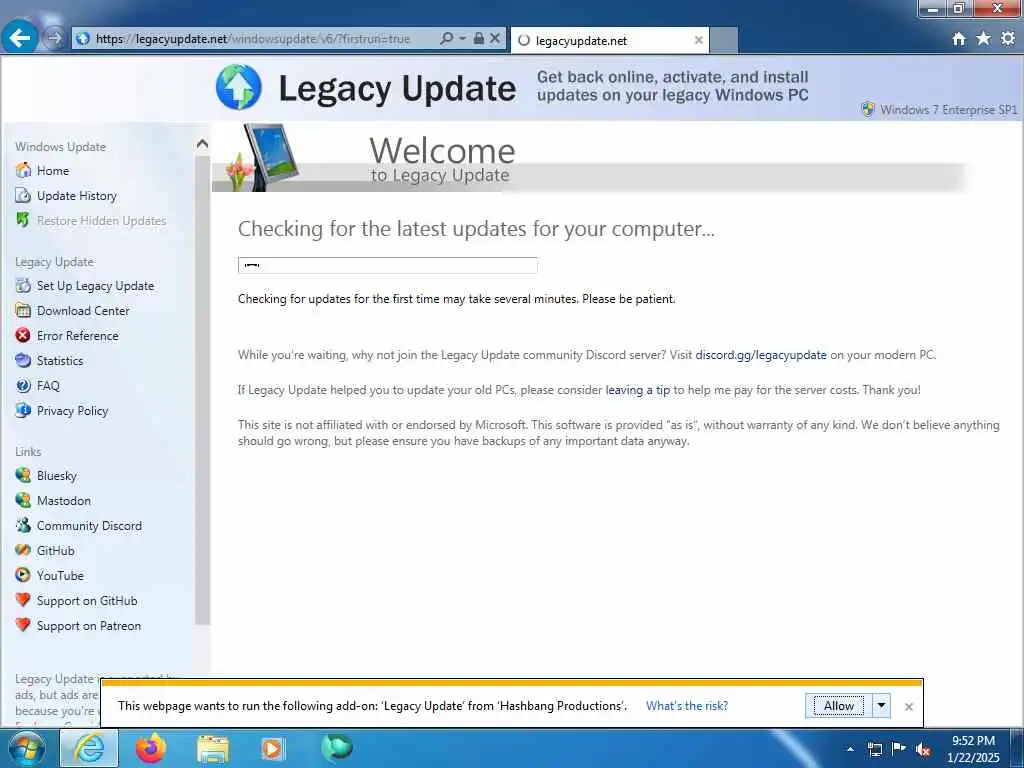Click the Community Discord icon
Screen dimensions: 1024x768
coord(23,525)
